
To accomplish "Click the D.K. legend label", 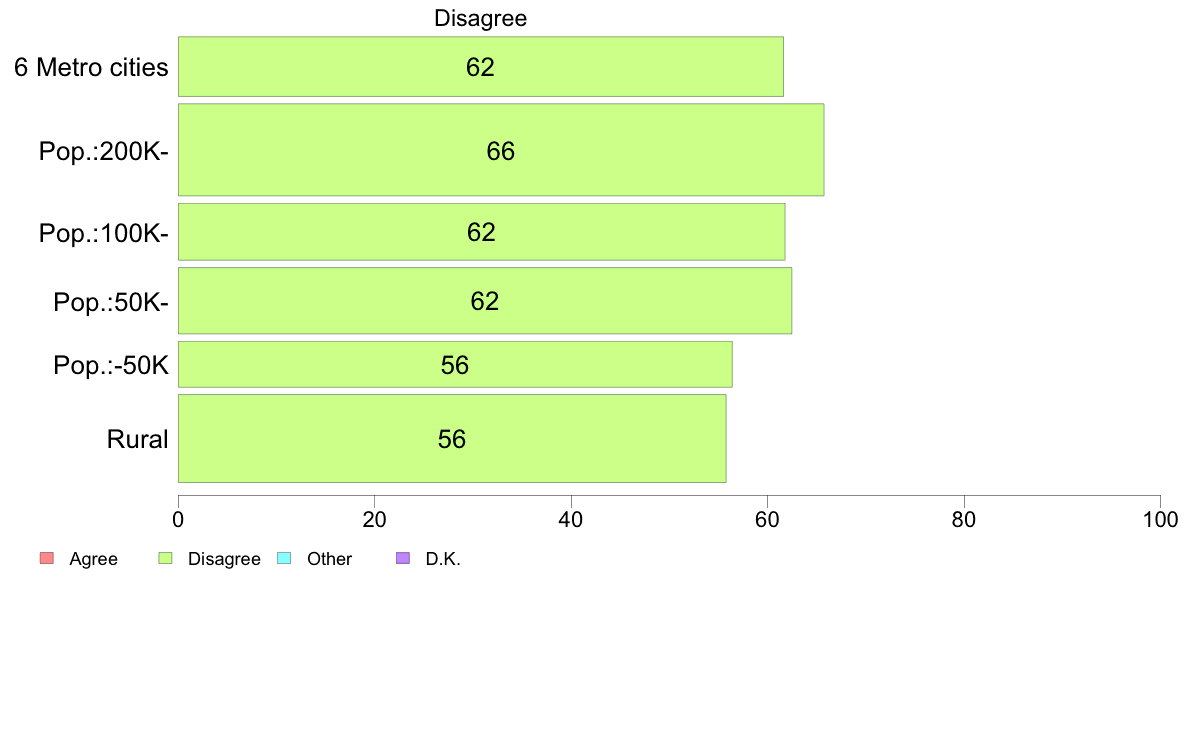I will [443, 559].
